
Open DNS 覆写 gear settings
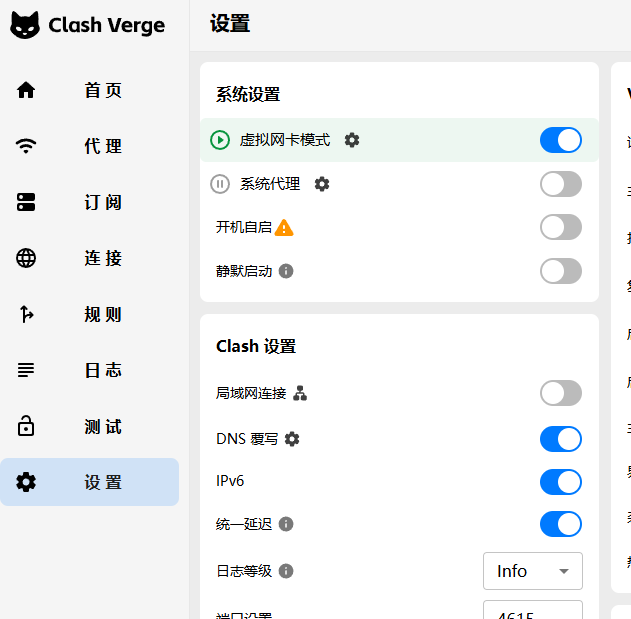(x=292, y=439)
